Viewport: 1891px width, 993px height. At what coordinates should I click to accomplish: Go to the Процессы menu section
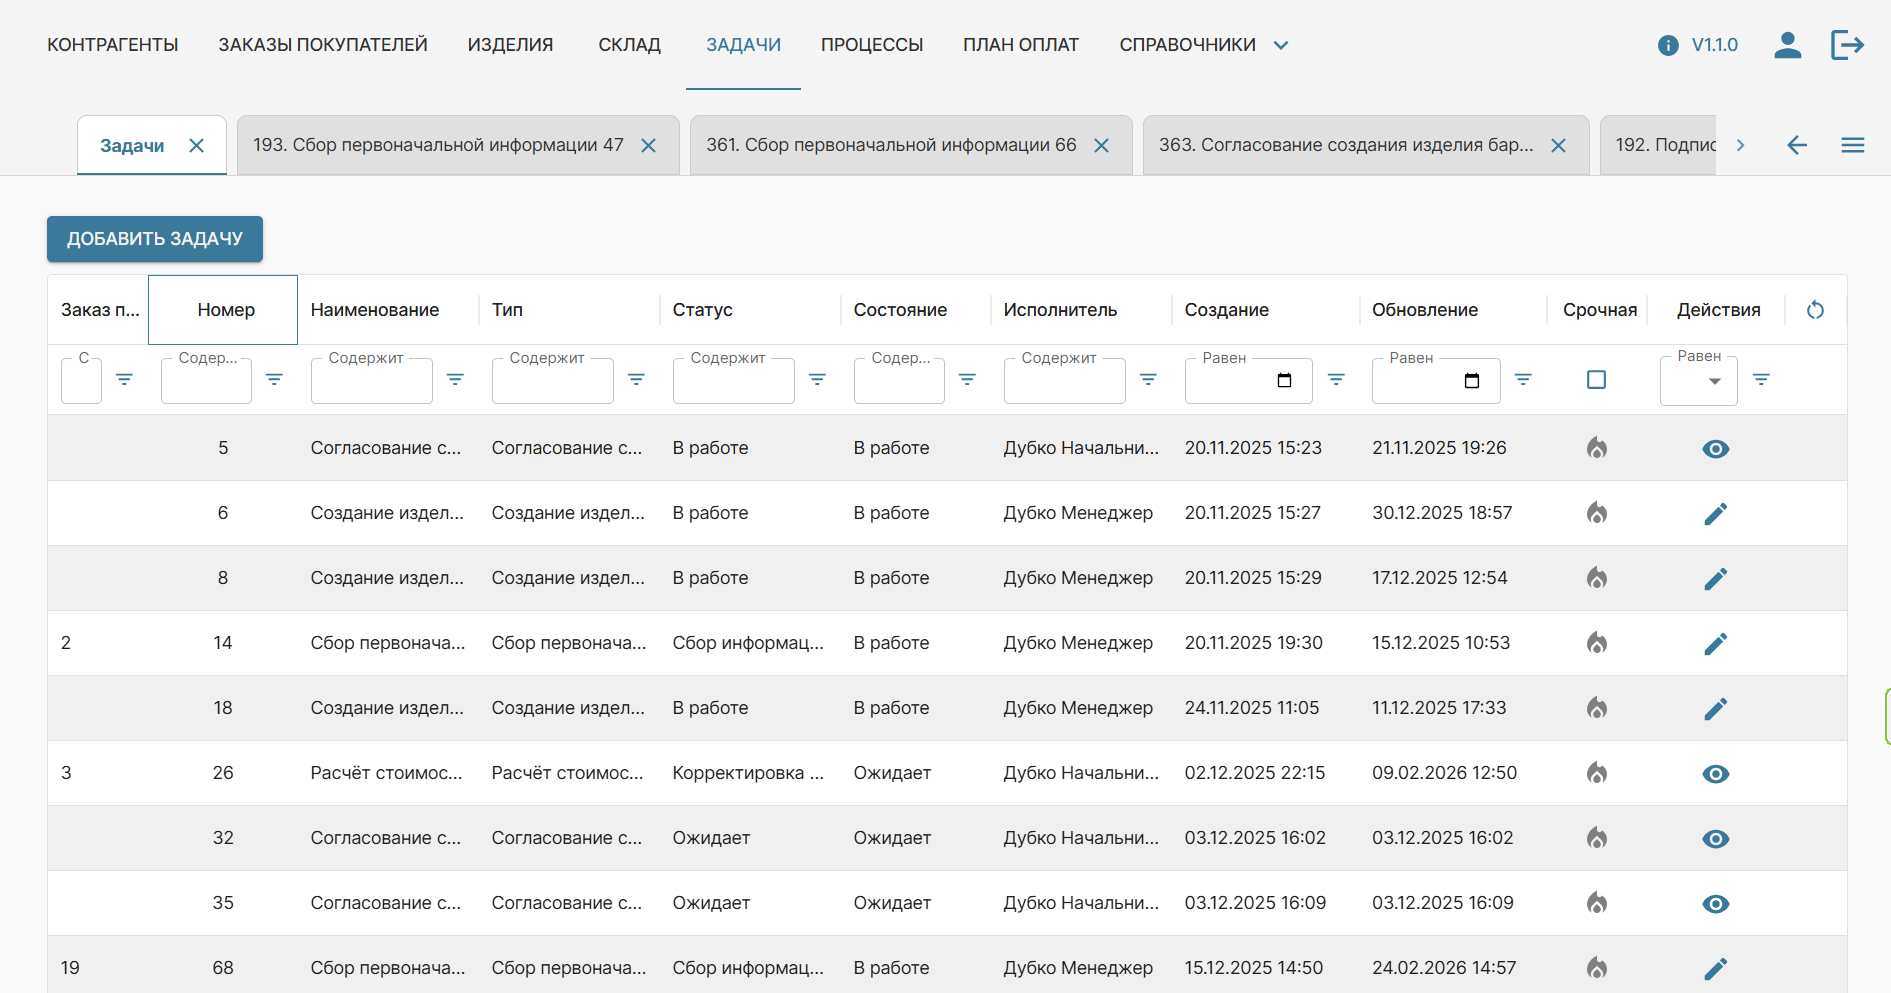871,45
